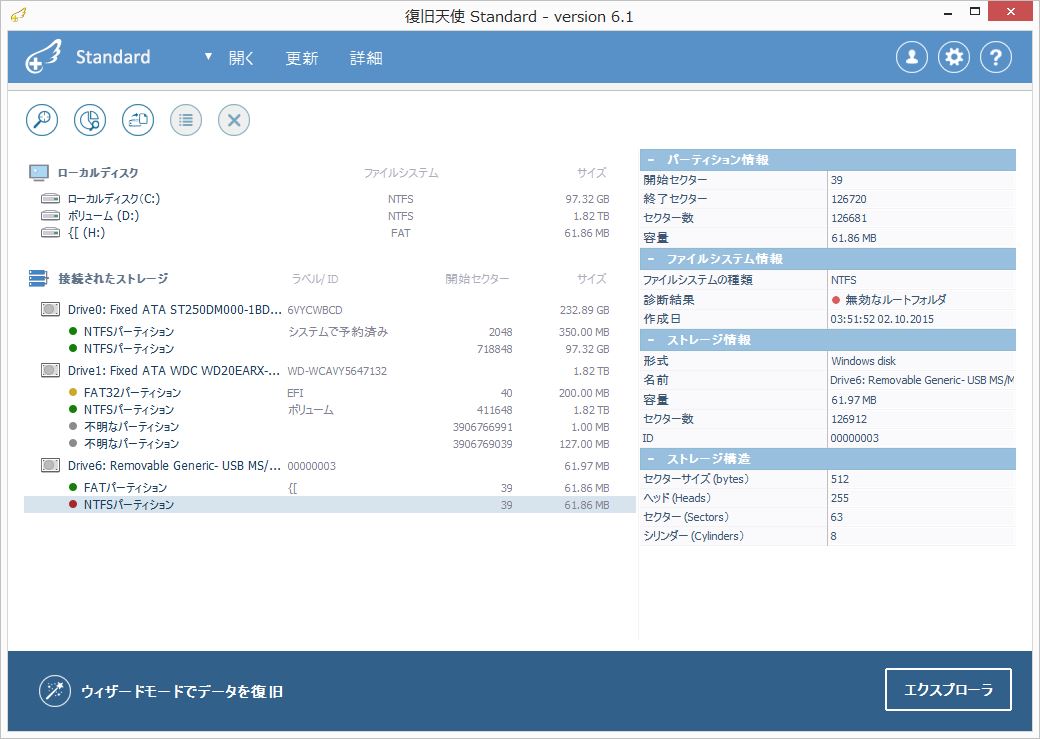The image size is (1040, 739).
Task: Open the settings gear icon
Action: [x=954, y=57]
